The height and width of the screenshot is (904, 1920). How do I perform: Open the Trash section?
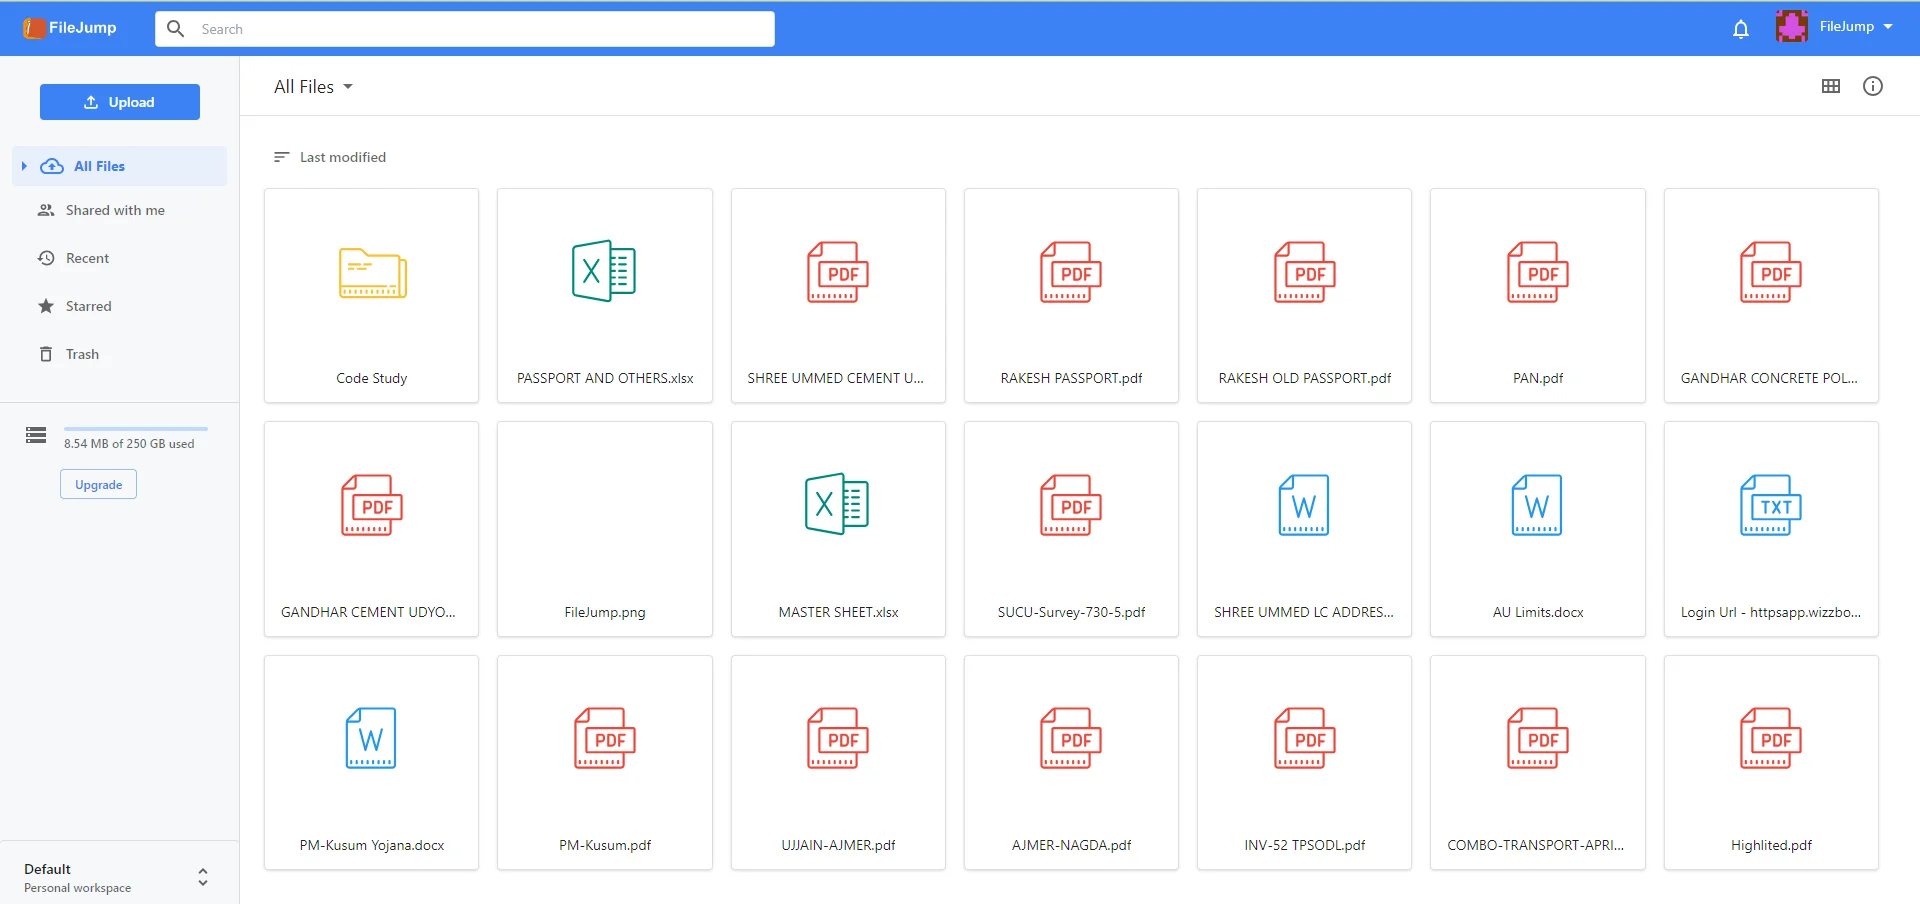(x=82, y=353)
